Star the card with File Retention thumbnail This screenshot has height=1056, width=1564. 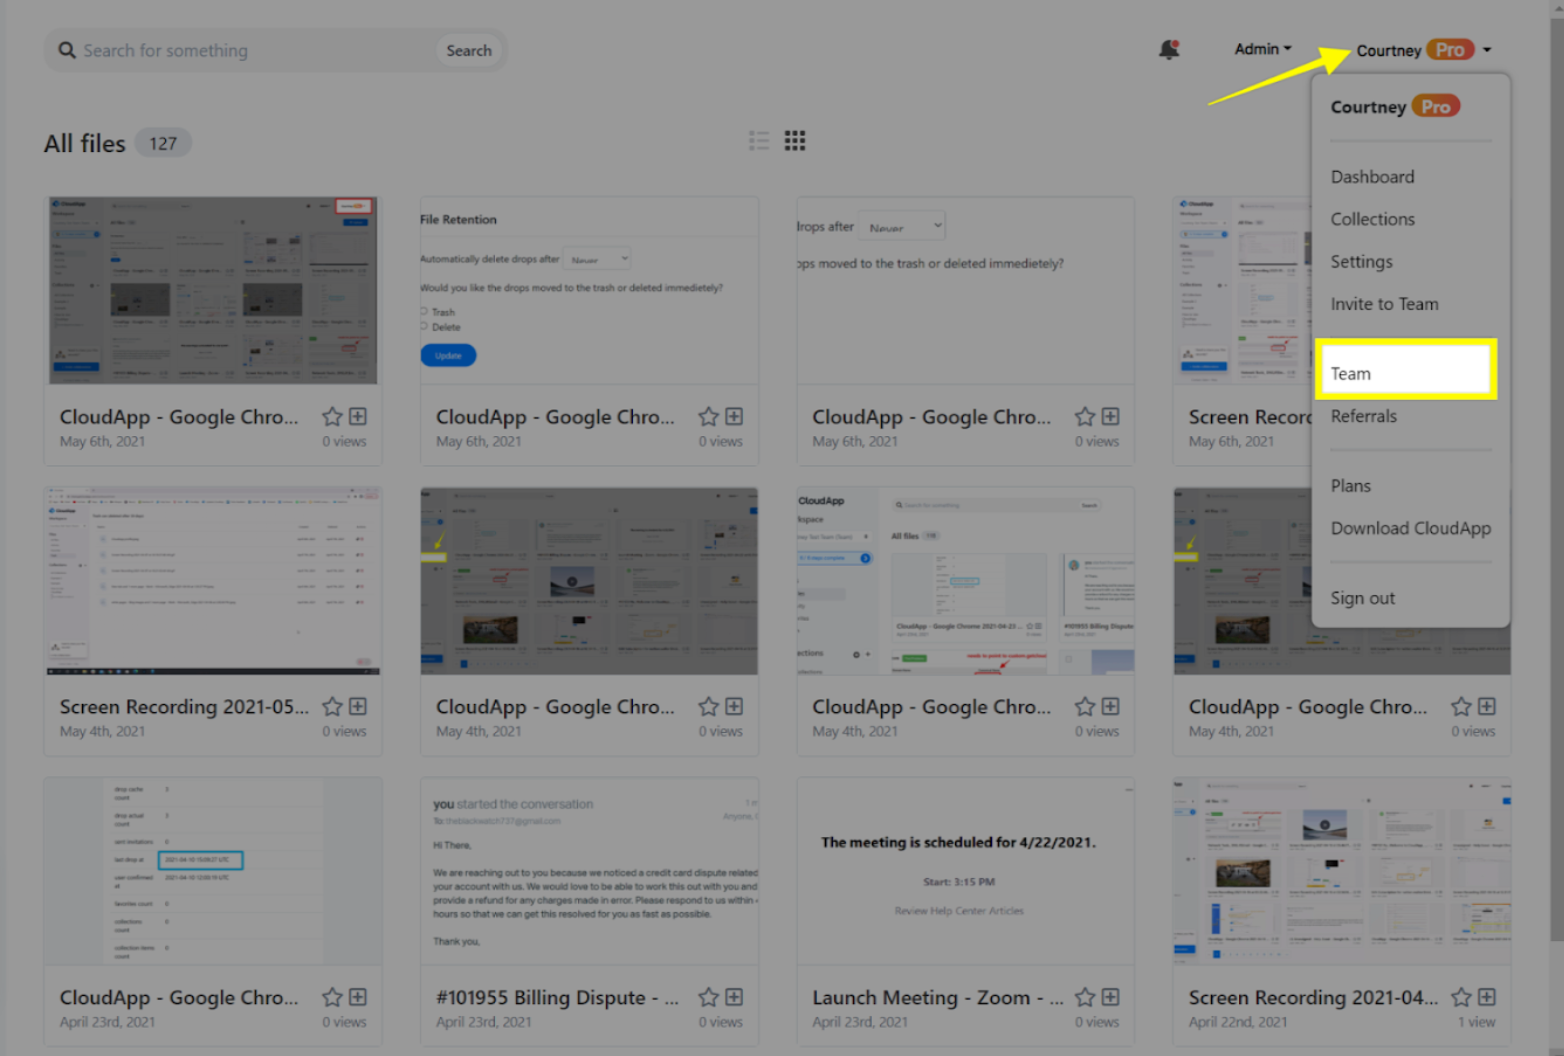(709, 416)
